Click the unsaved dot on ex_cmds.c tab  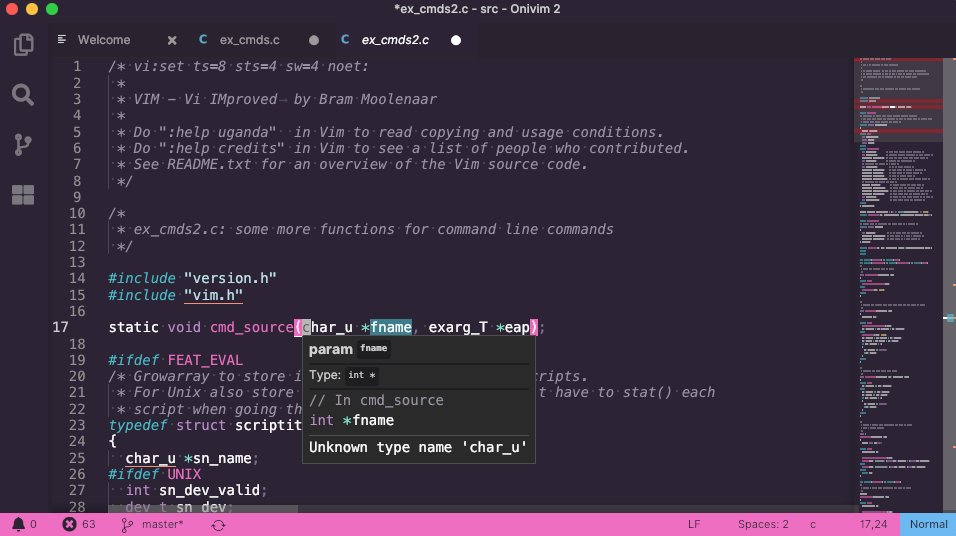click(313, 40)
